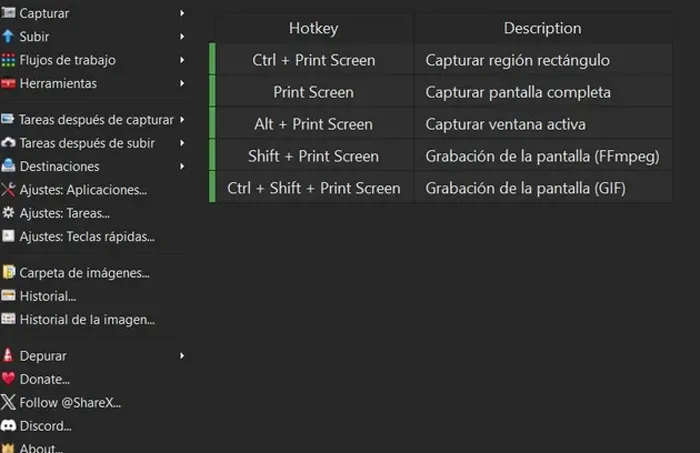Click the Carpeta de imágenes folder icon
700x453 pixels.
pos(8,272)
